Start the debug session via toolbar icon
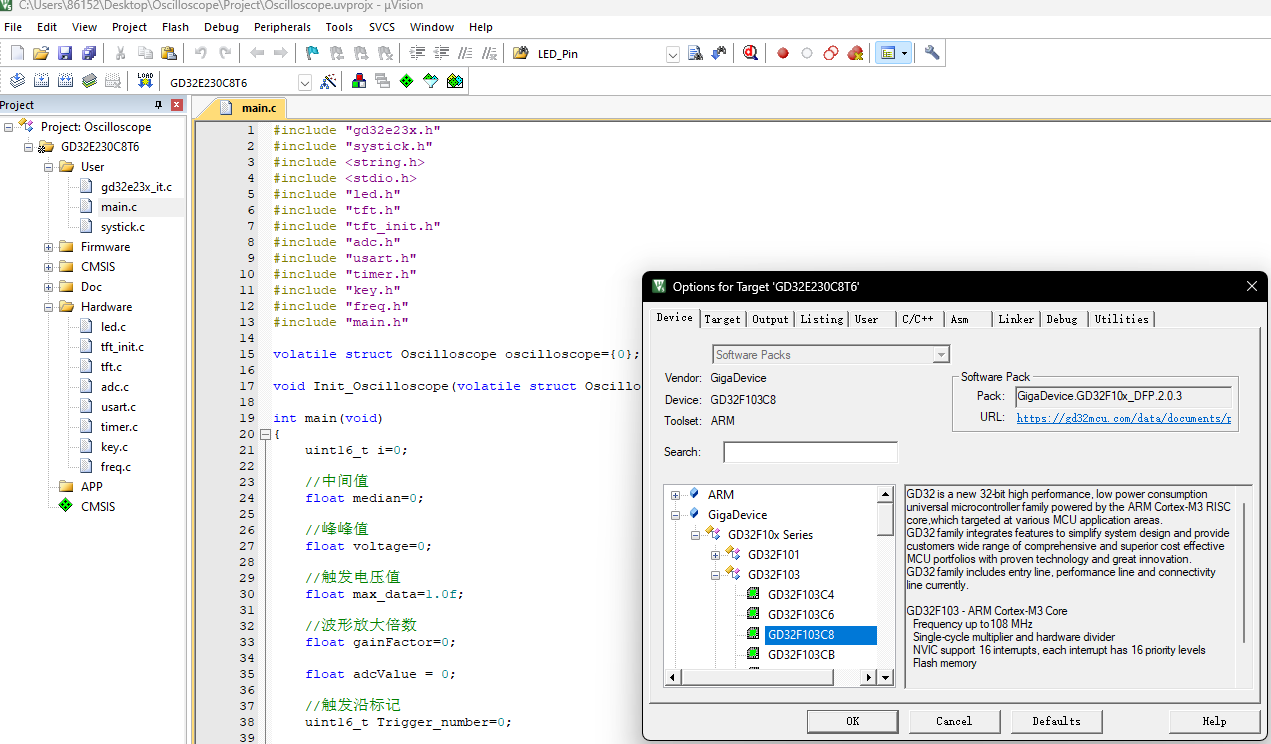The image size is (1271, 744). click(750, 53)
